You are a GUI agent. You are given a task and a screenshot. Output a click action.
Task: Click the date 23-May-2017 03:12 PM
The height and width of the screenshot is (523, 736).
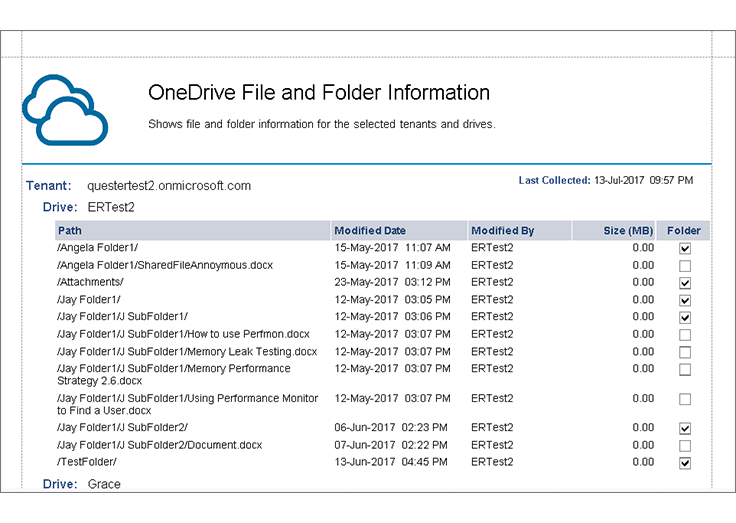(x=392, y=282)
